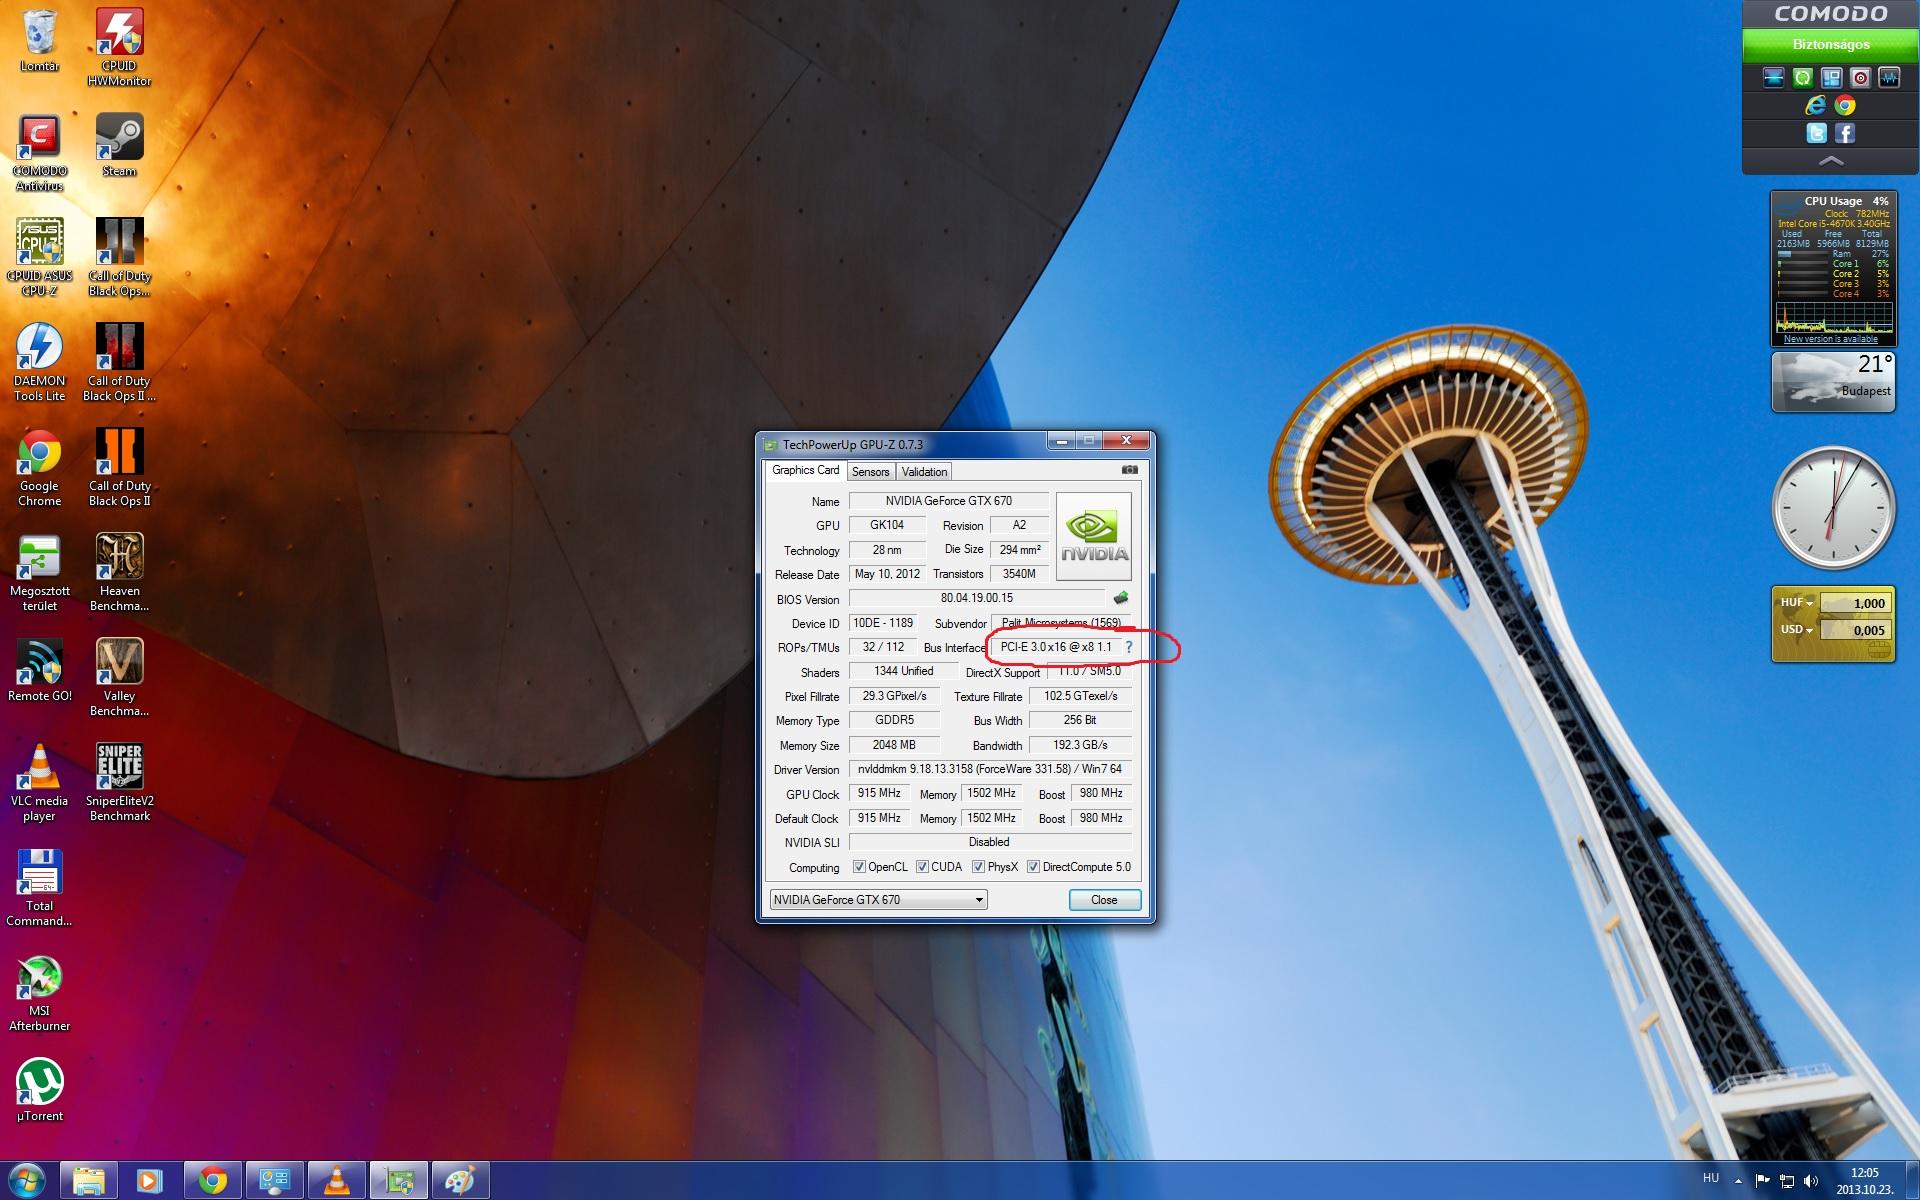Click the tray network icon
This screenshot has height=1200, width=1920.
pyautogui.click(x=1786, y=1181)
